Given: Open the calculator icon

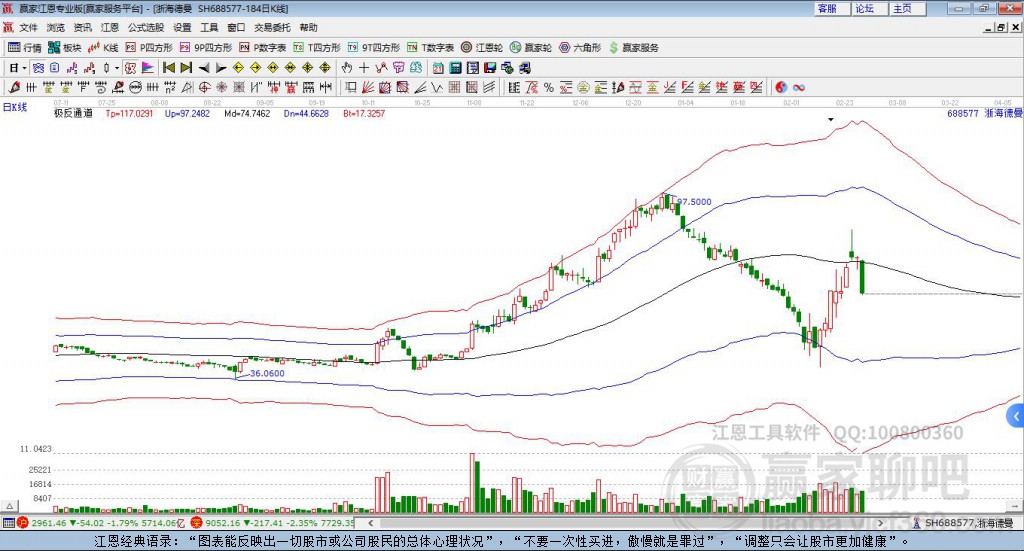Looking at the screenshot, I should [455, 68].
